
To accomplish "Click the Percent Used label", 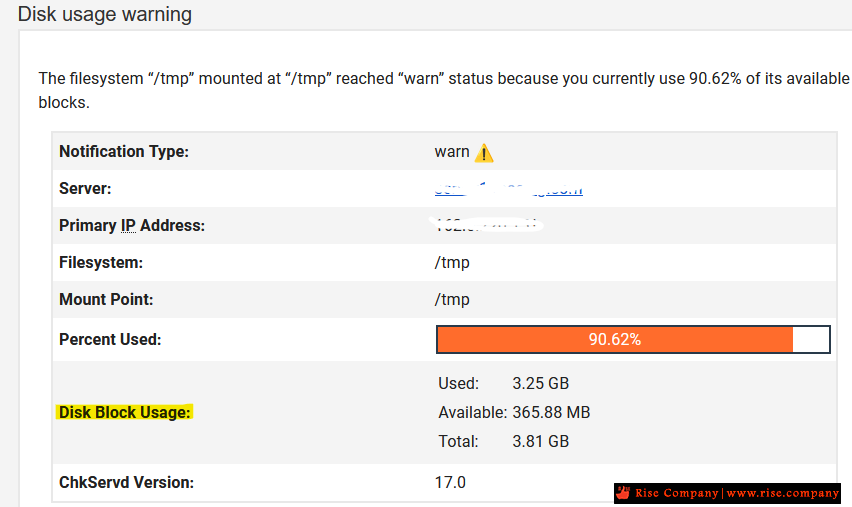I will coord(110,340).
